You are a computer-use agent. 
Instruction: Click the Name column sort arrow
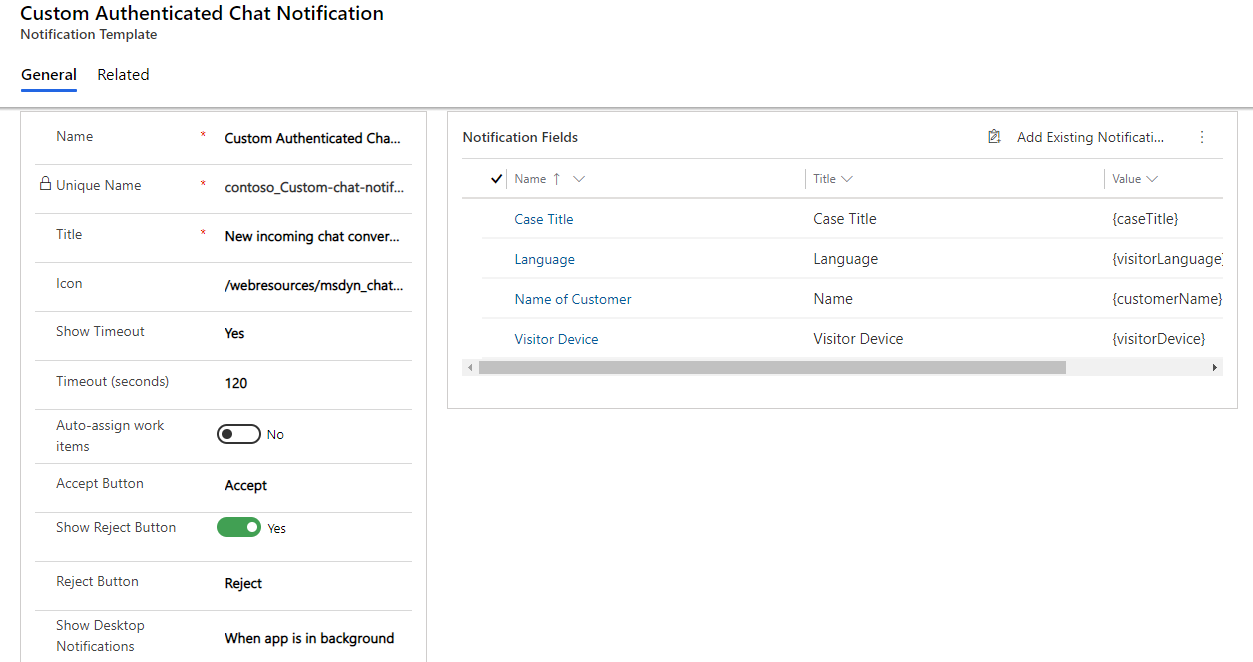click(x=556, y=178)
